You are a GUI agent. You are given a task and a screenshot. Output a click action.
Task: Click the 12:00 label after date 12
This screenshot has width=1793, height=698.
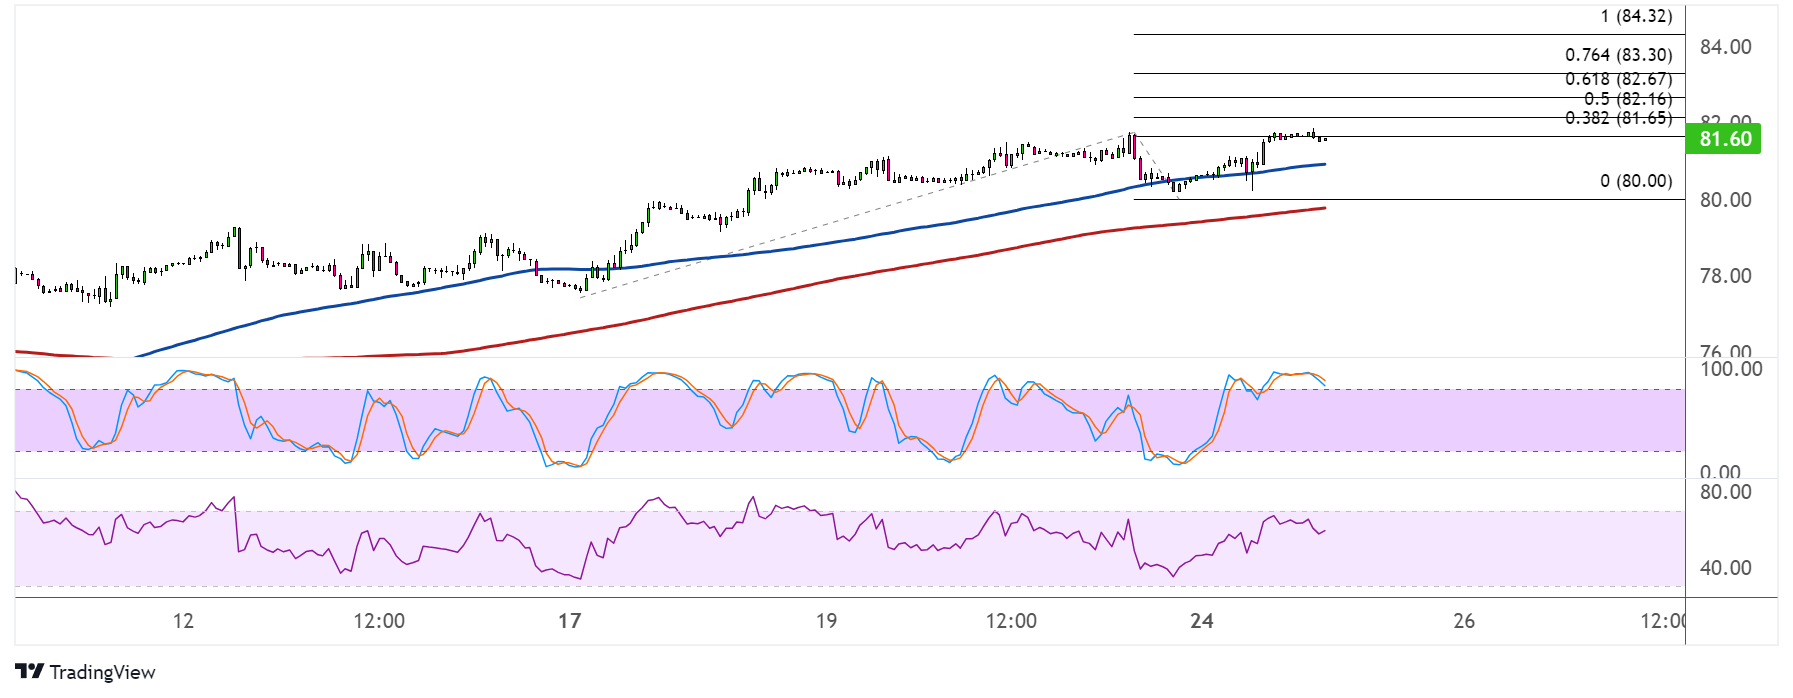tap(379, 621)
